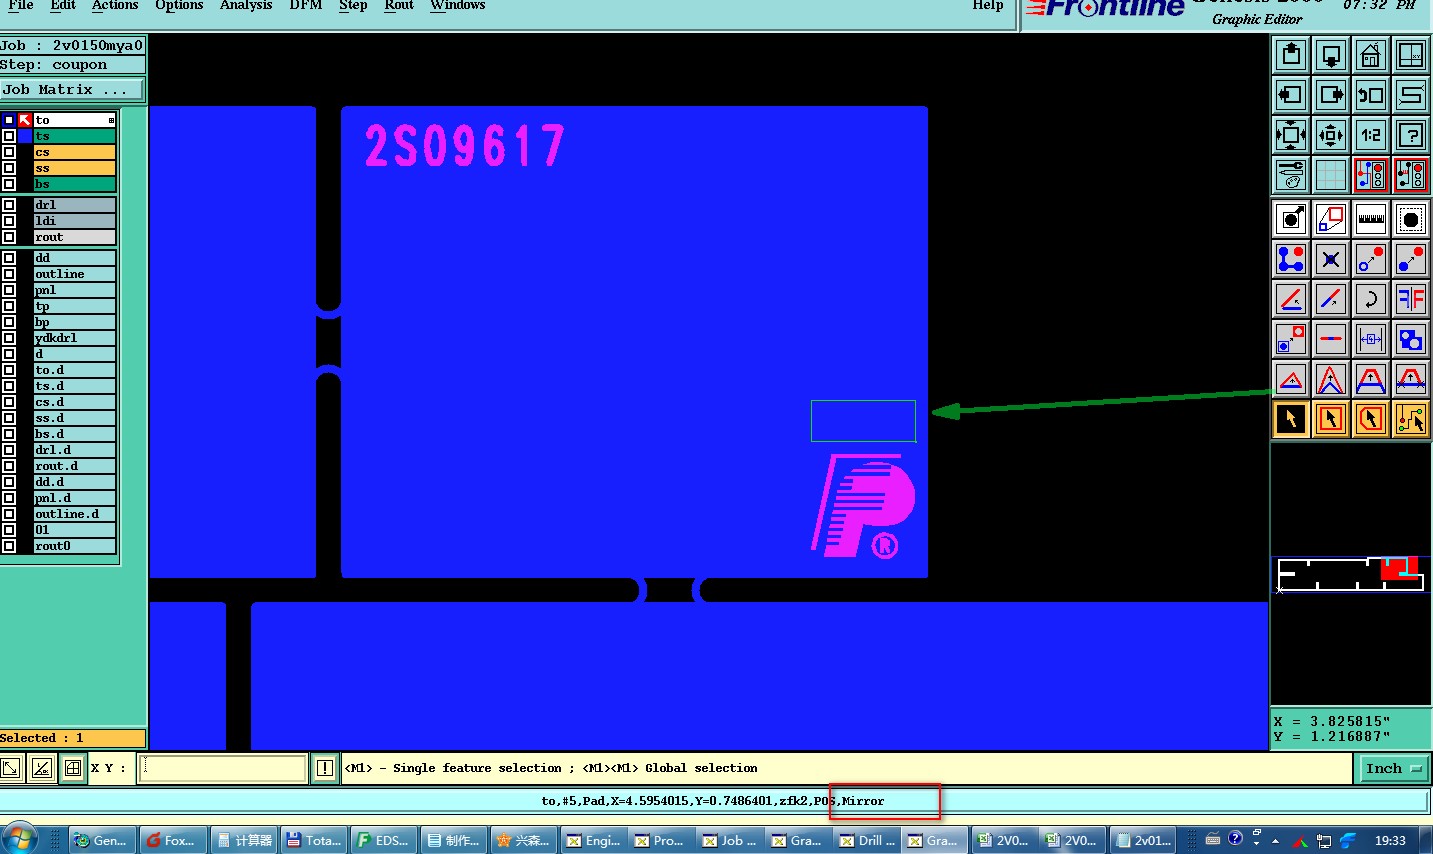This screenshot has width=1433, height=854.
Task: Expand the Job Matrix ... selector
Action: click(x=72, y=89)
